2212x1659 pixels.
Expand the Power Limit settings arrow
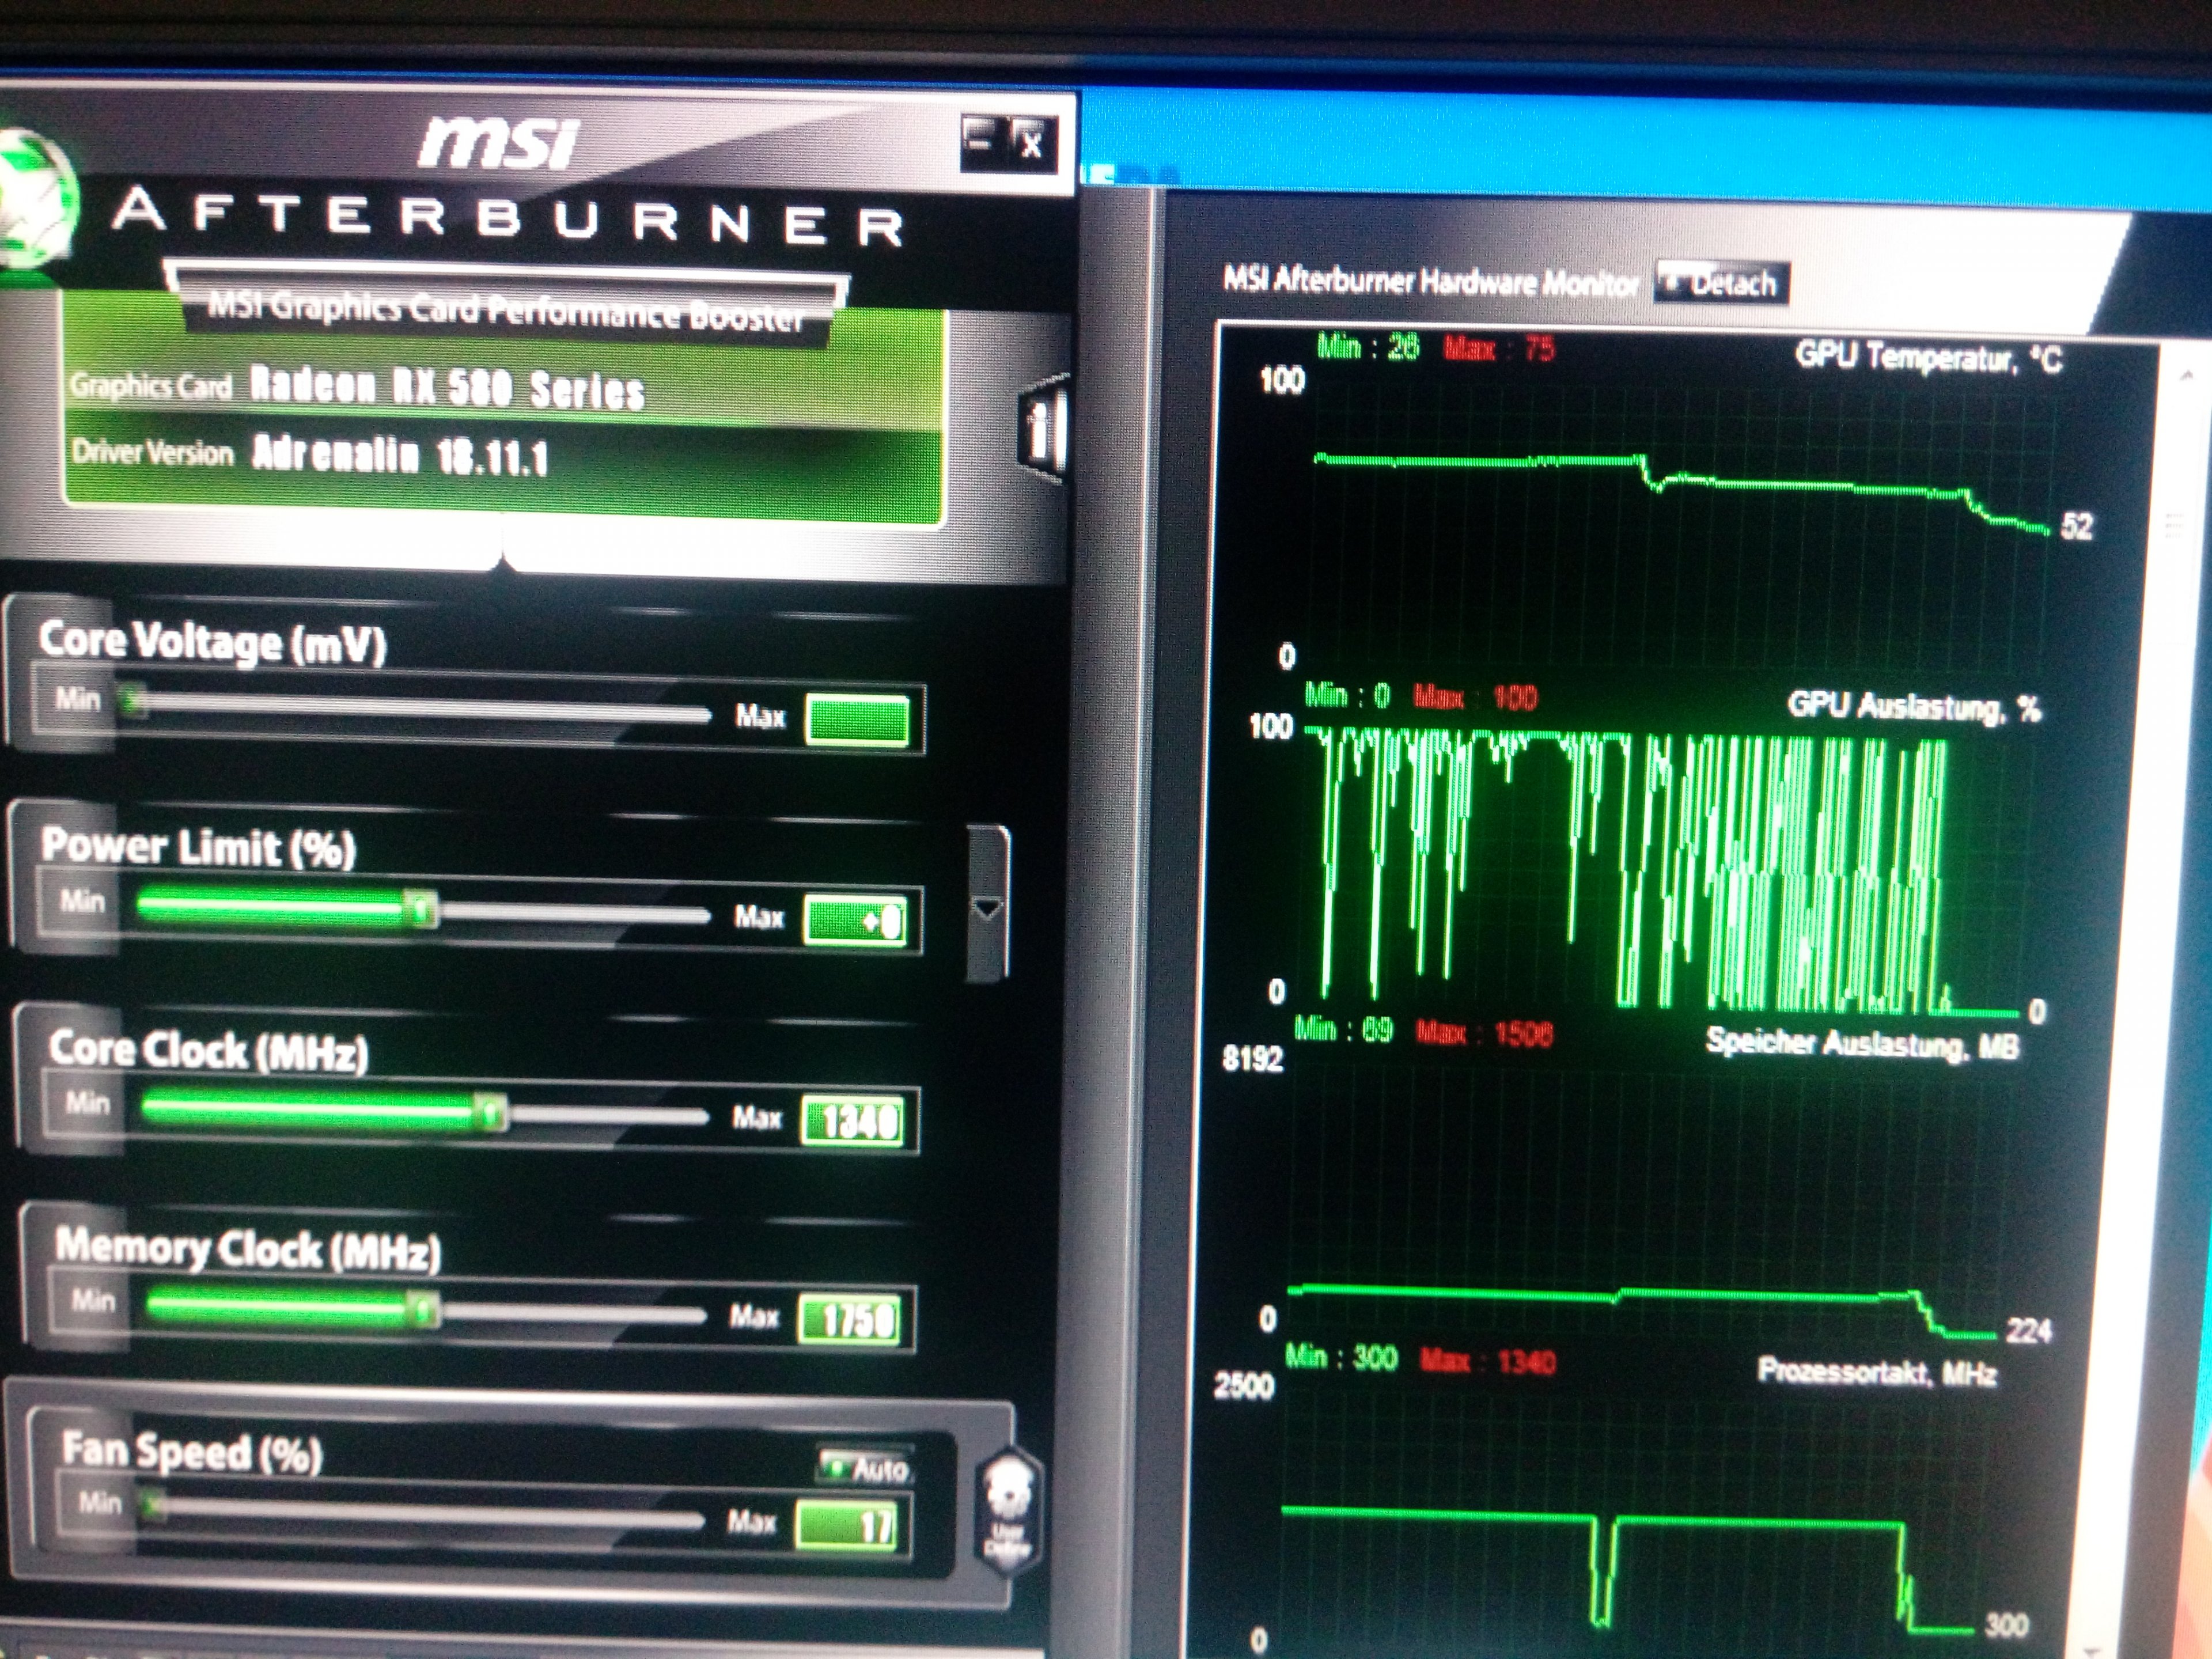988,908
